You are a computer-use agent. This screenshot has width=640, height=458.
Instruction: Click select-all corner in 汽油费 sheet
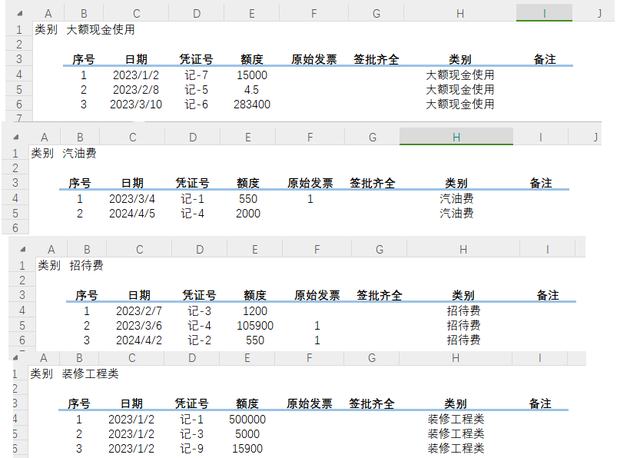16,137
